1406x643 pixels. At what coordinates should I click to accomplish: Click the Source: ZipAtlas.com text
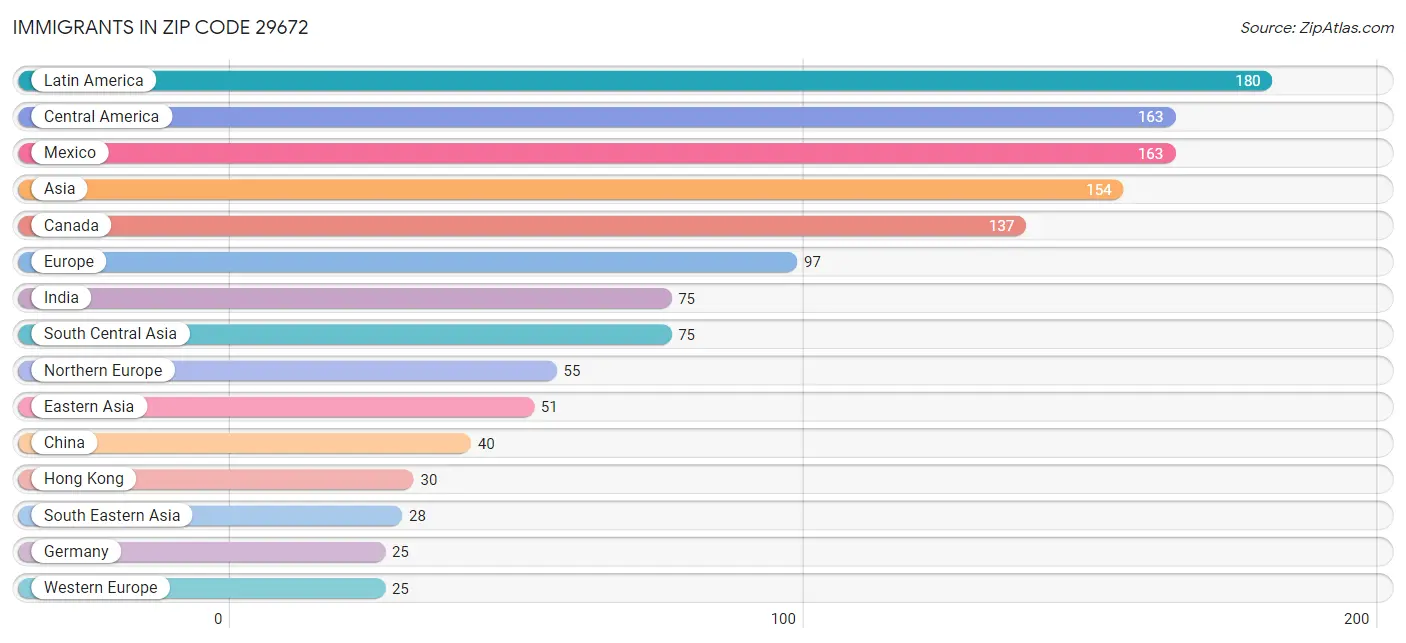[x=1317, y=28]
